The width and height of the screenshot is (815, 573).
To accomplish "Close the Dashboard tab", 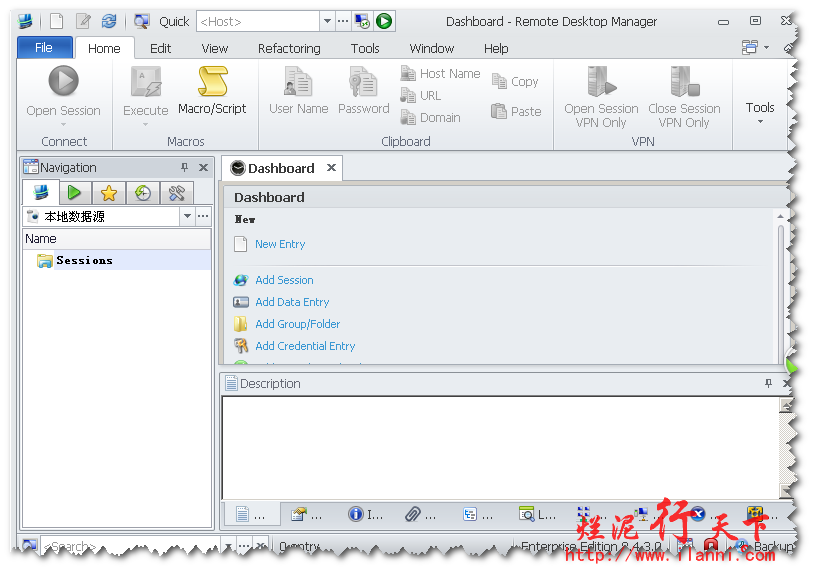I will (x=331, y=167).
